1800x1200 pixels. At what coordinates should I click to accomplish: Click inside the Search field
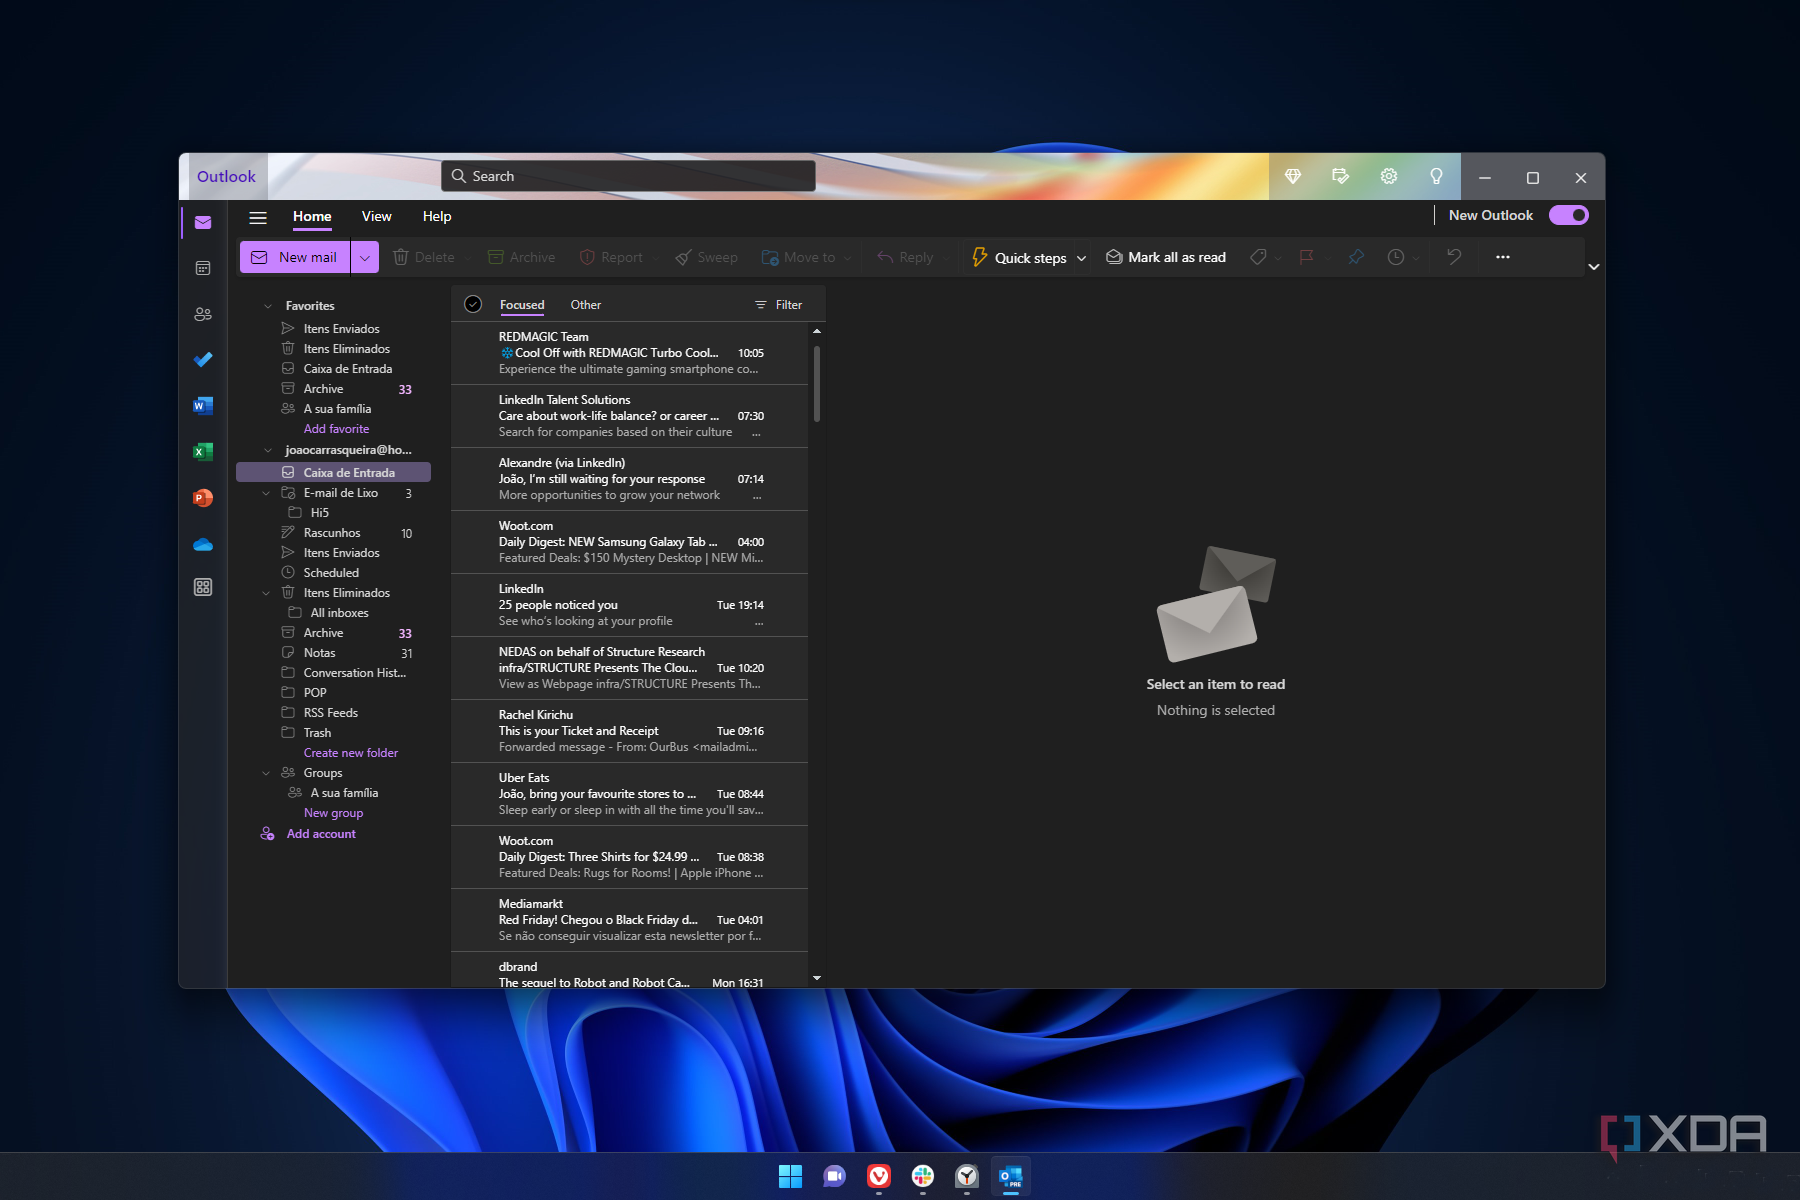click(x=627, y=175)
